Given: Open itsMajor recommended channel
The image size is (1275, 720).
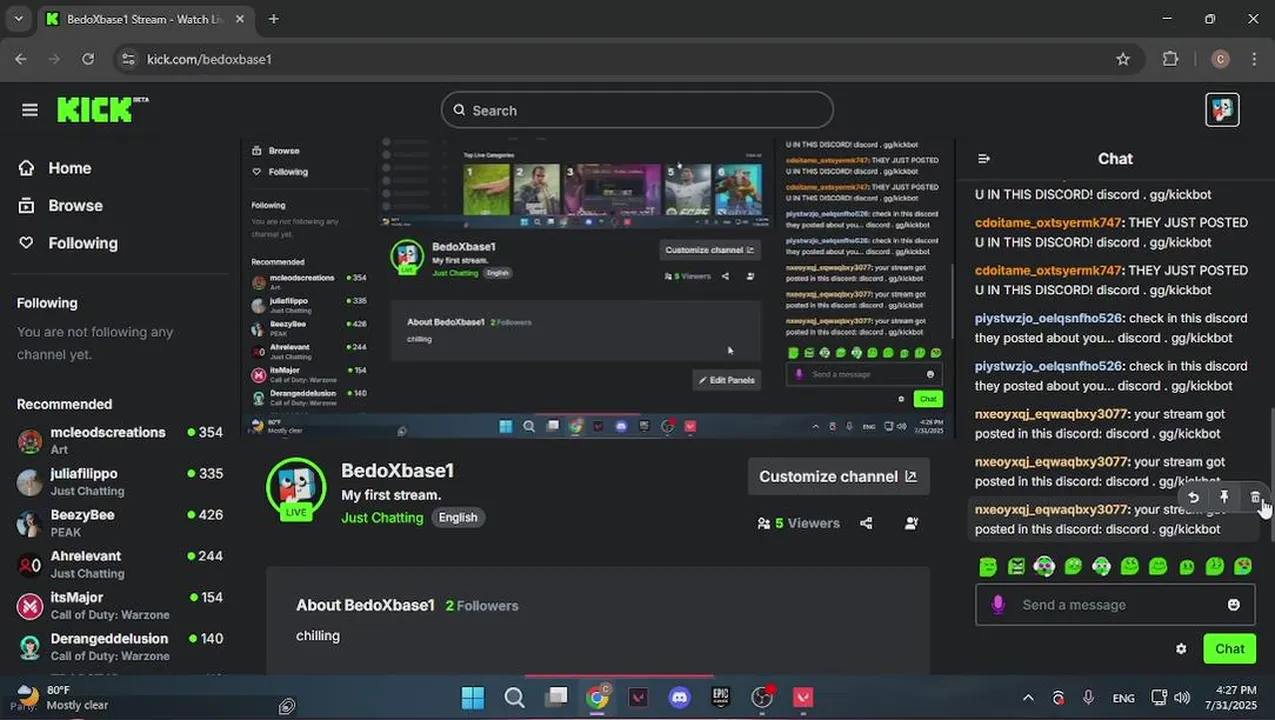Looking at the screenshot, I should pyautogui.click(x=120, y=605).
